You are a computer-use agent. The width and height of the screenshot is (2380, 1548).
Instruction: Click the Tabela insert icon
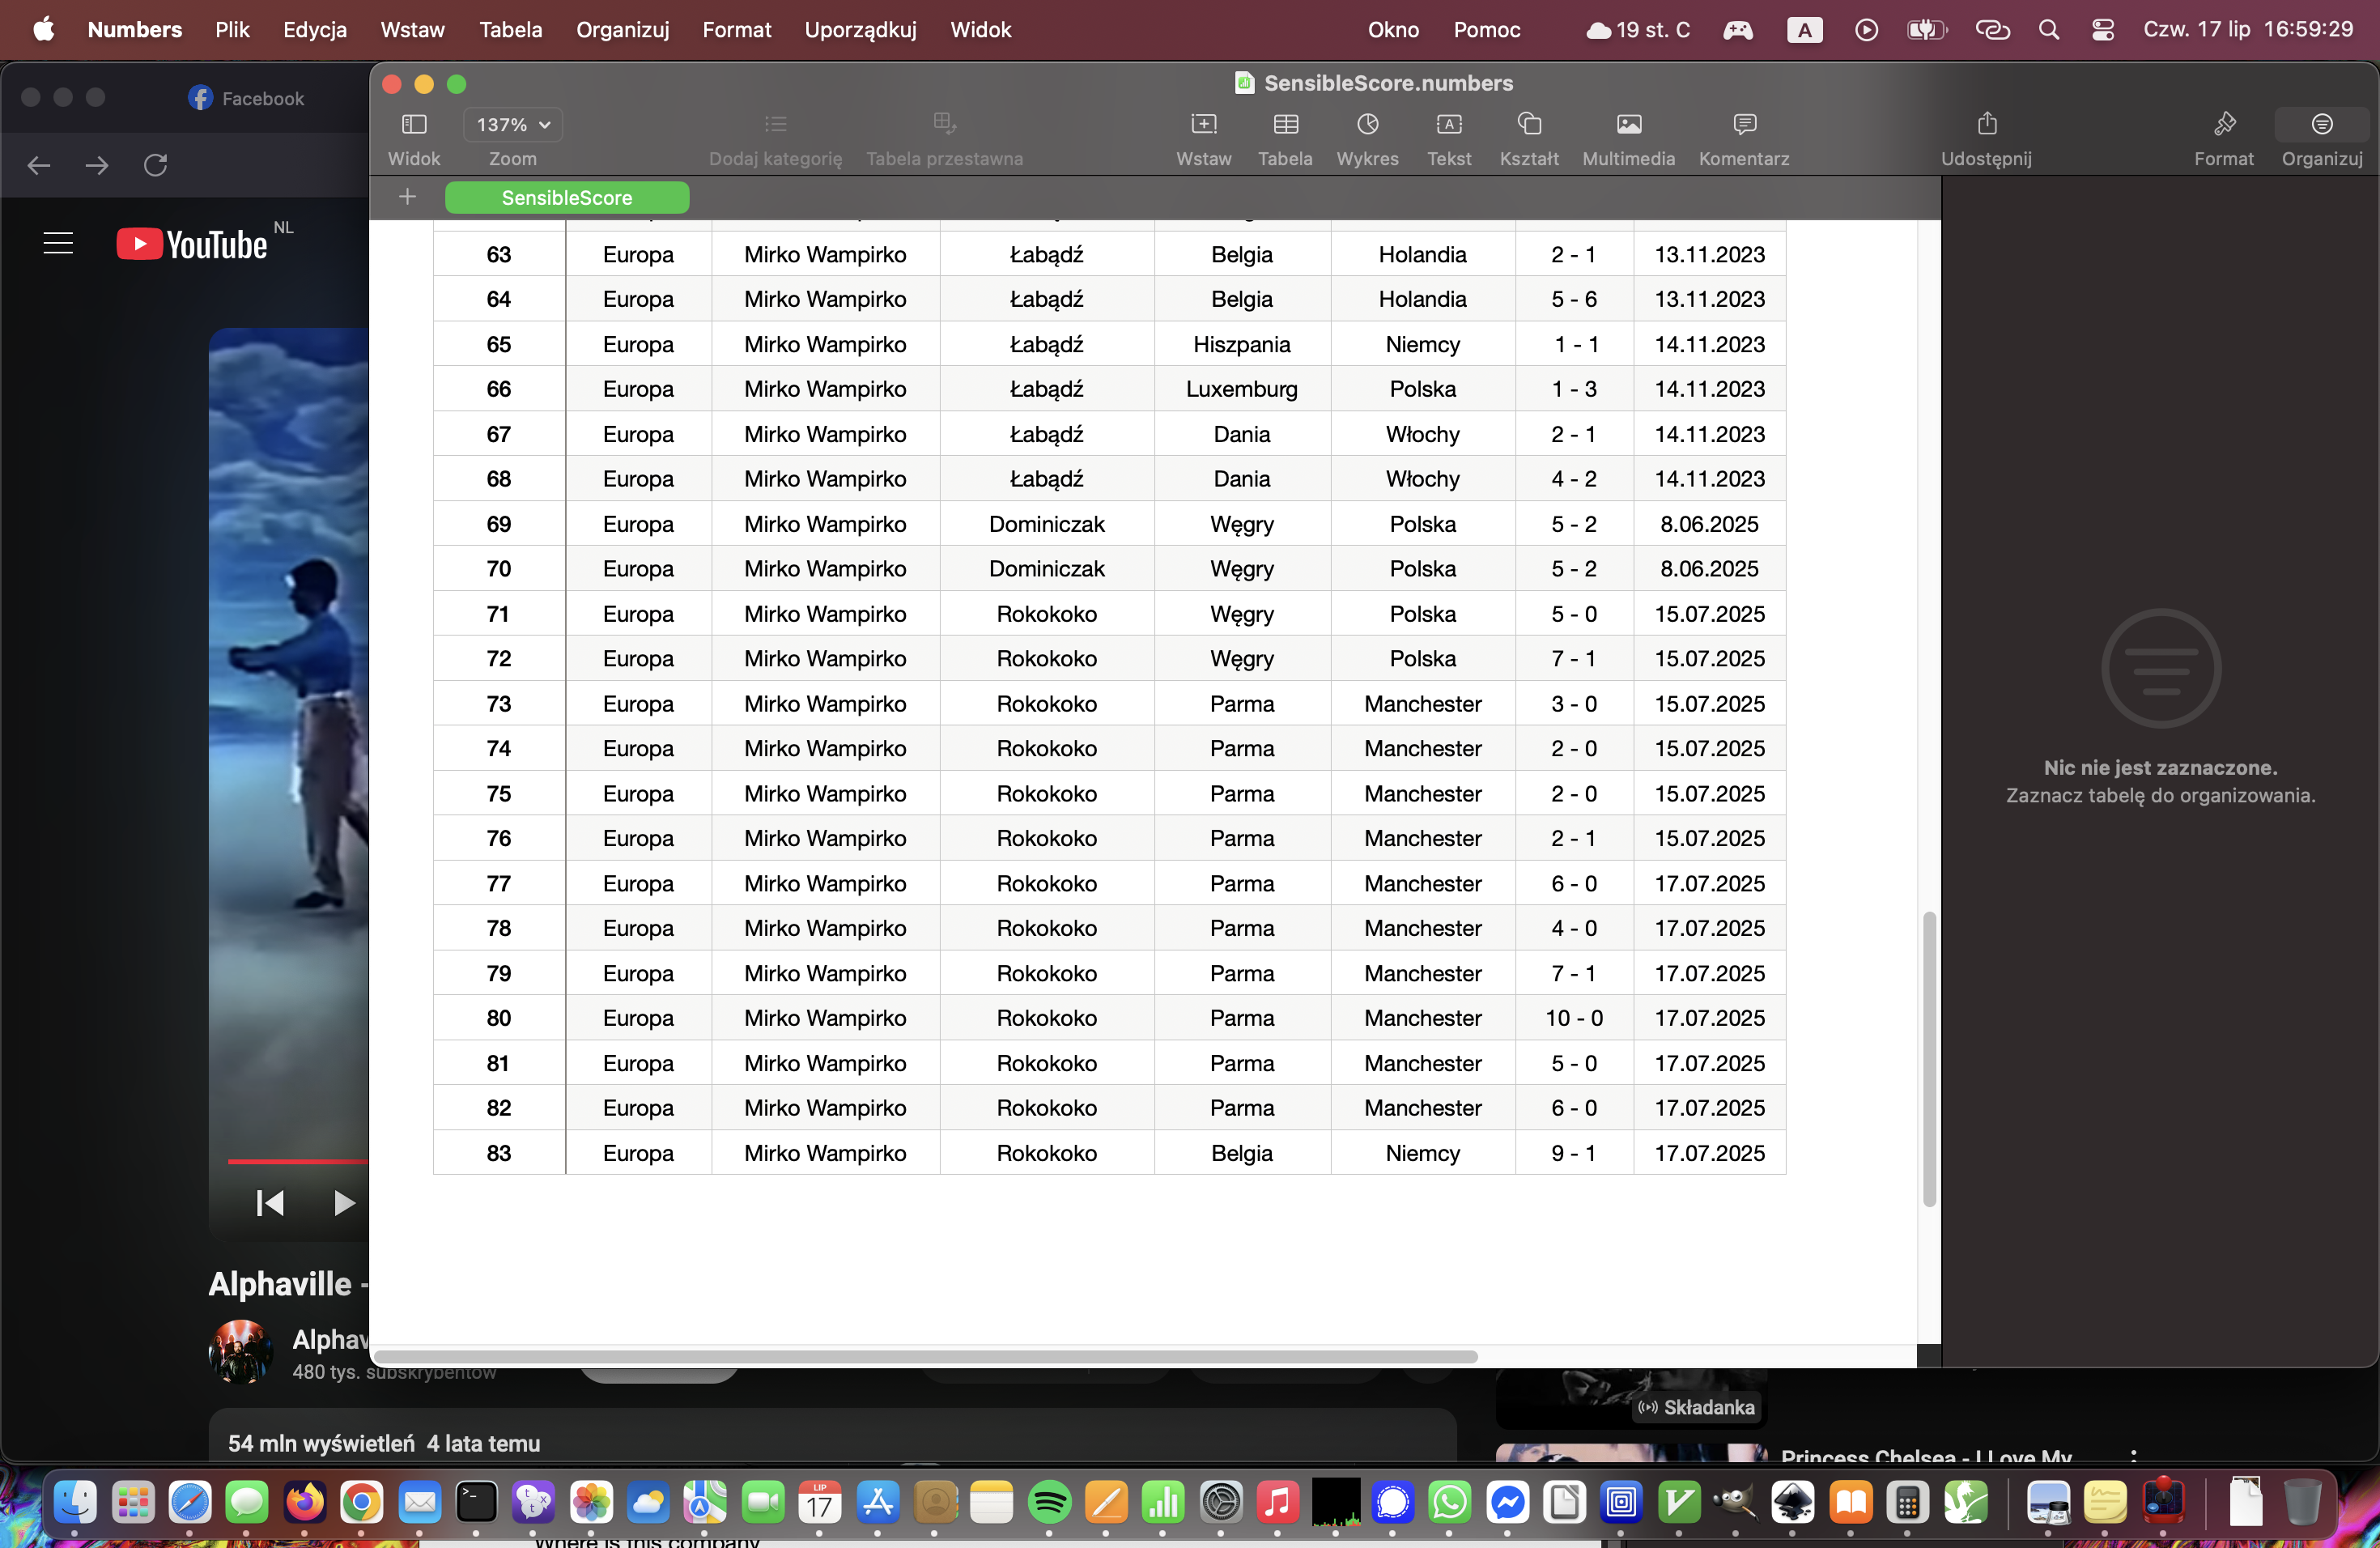(1285, 125)
